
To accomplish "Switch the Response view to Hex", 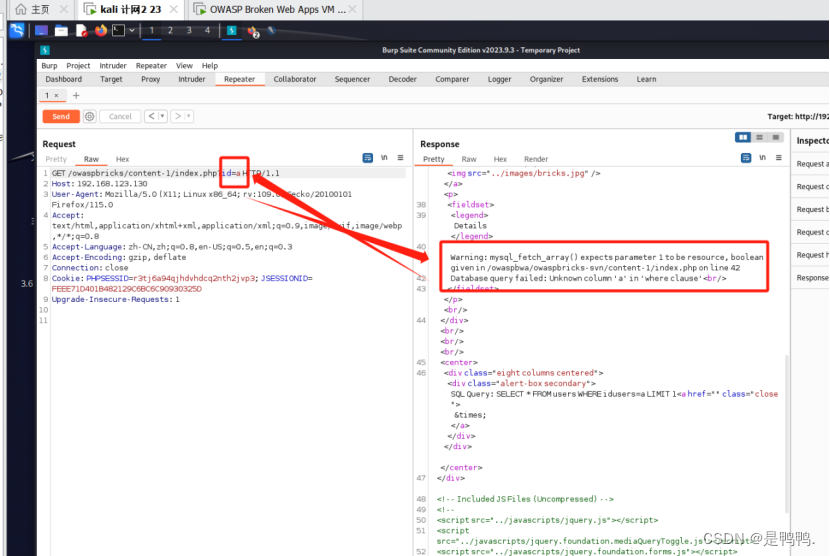I will (x=500, y=159).
